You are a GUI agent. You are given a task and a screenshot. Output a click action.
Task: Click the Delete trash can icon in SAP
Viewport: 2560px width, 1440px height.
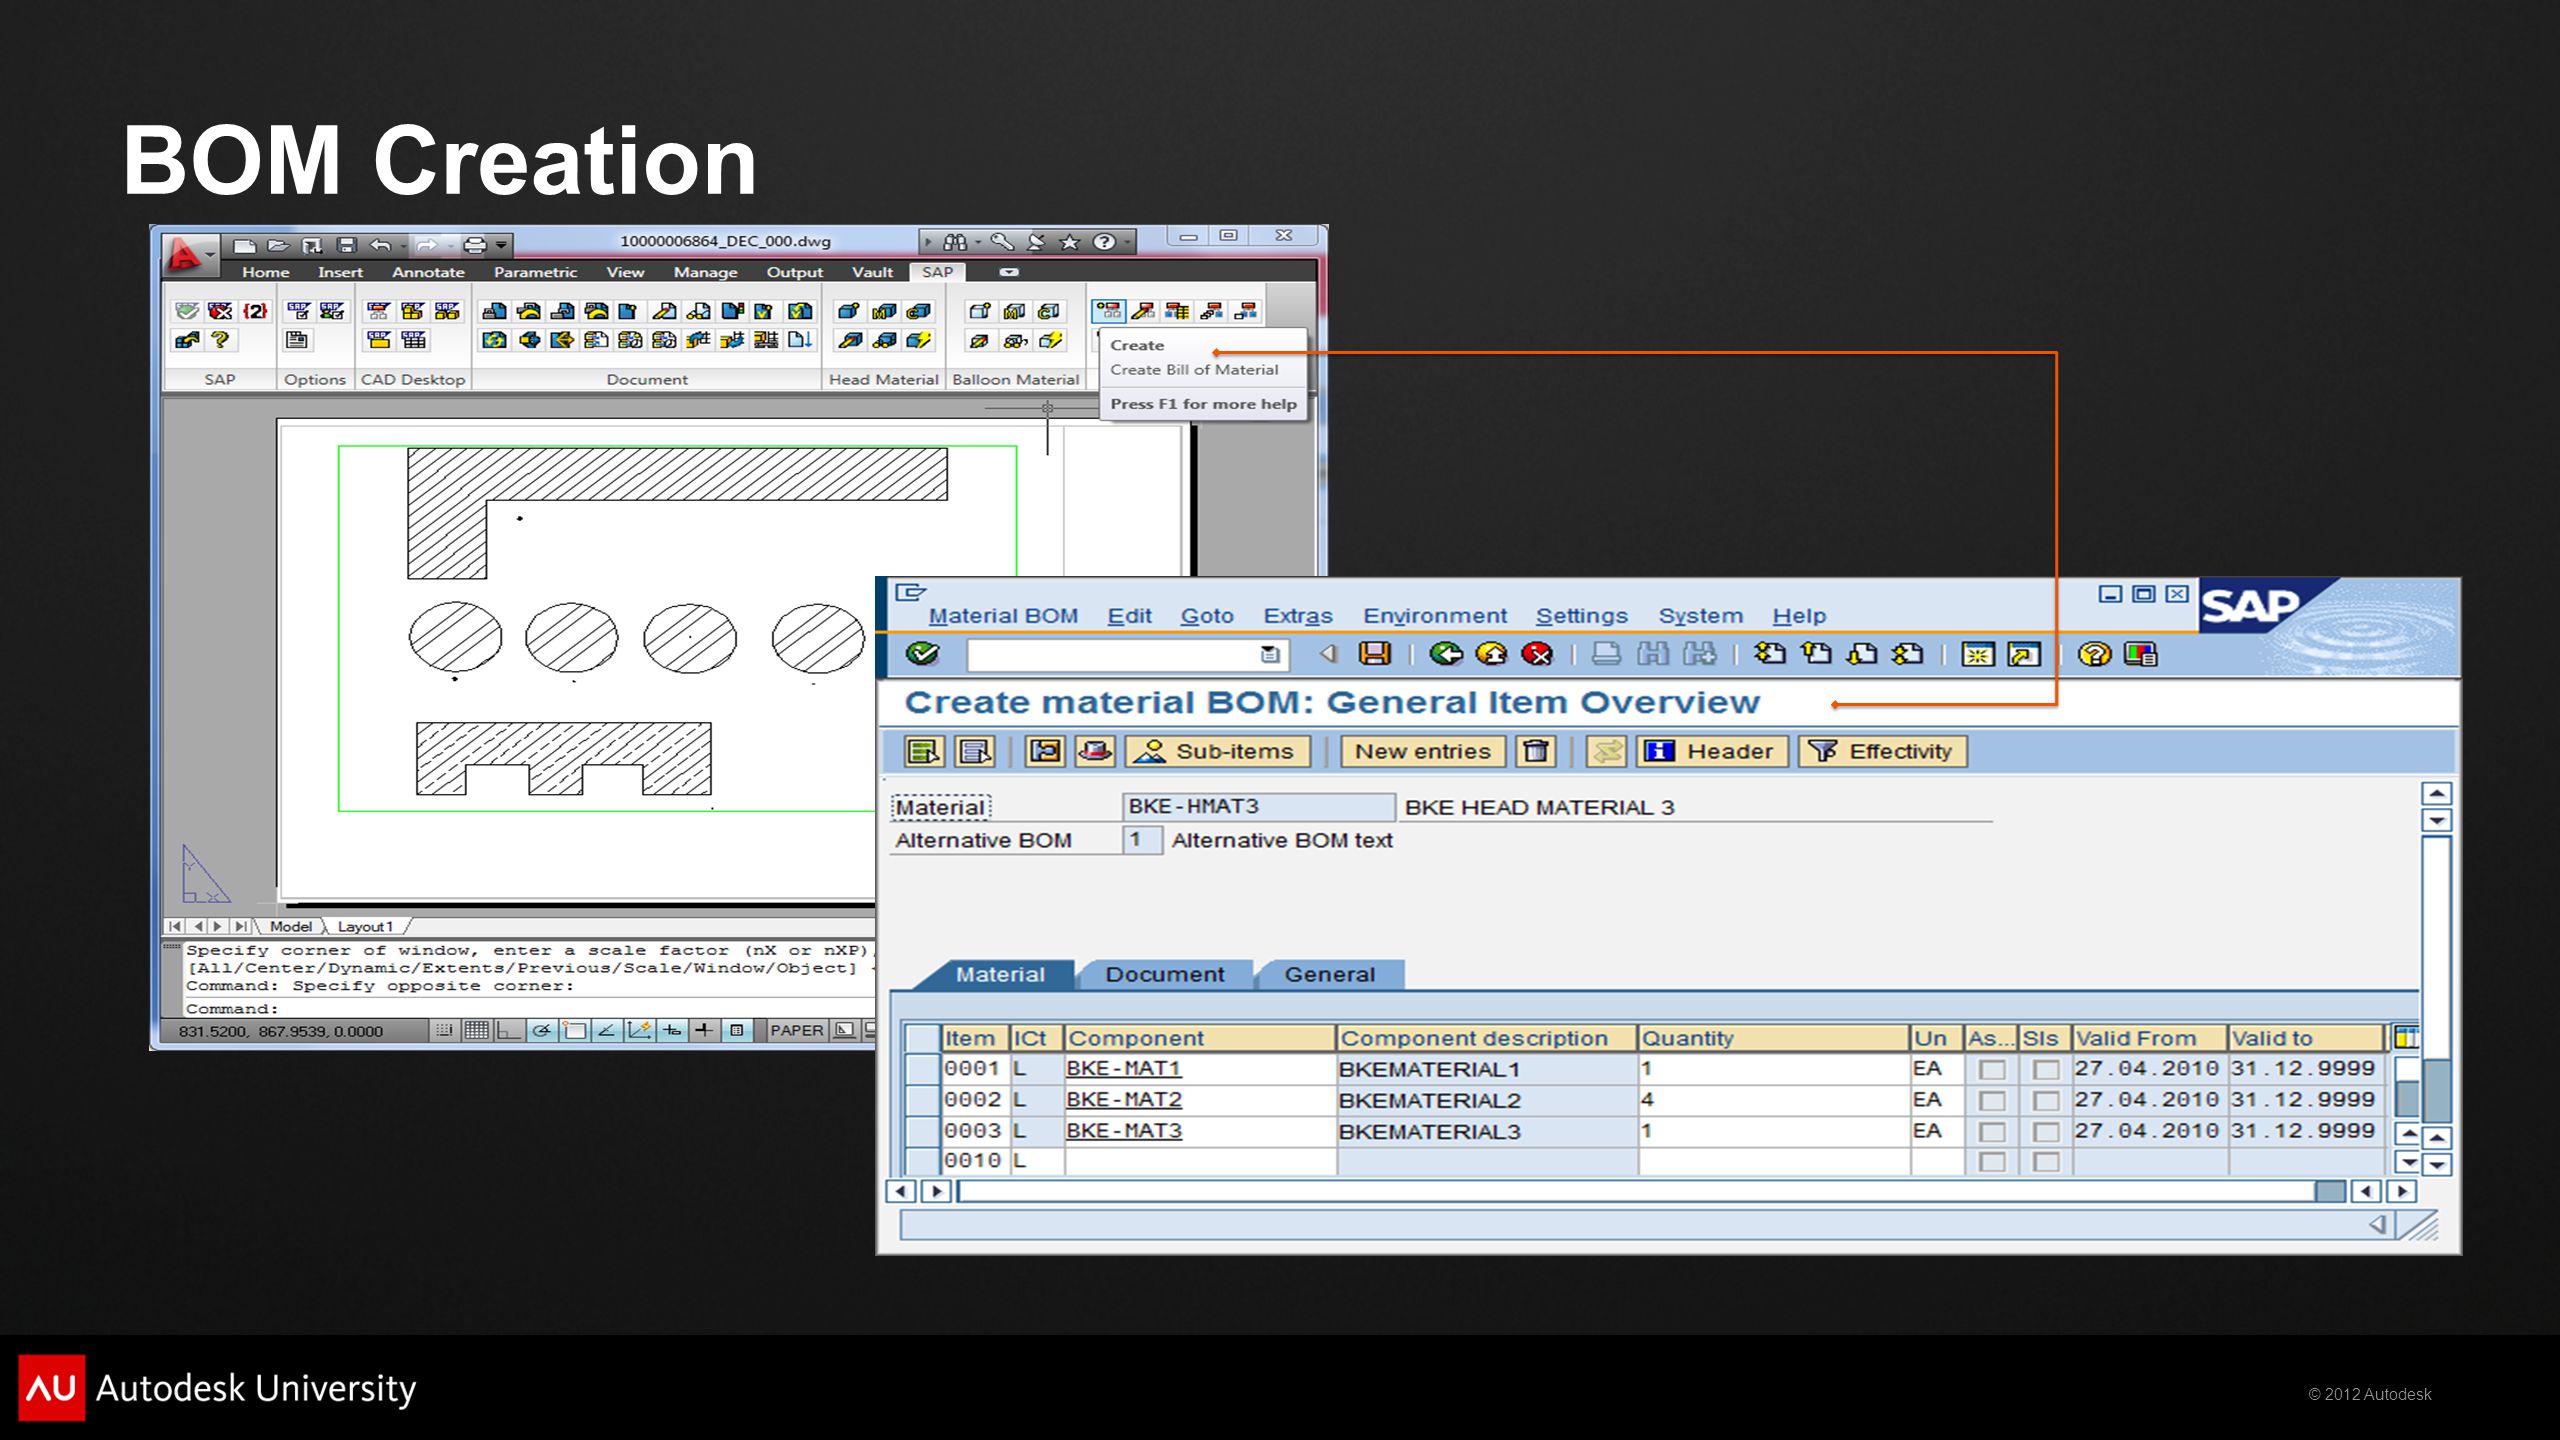pos(1536,751)
